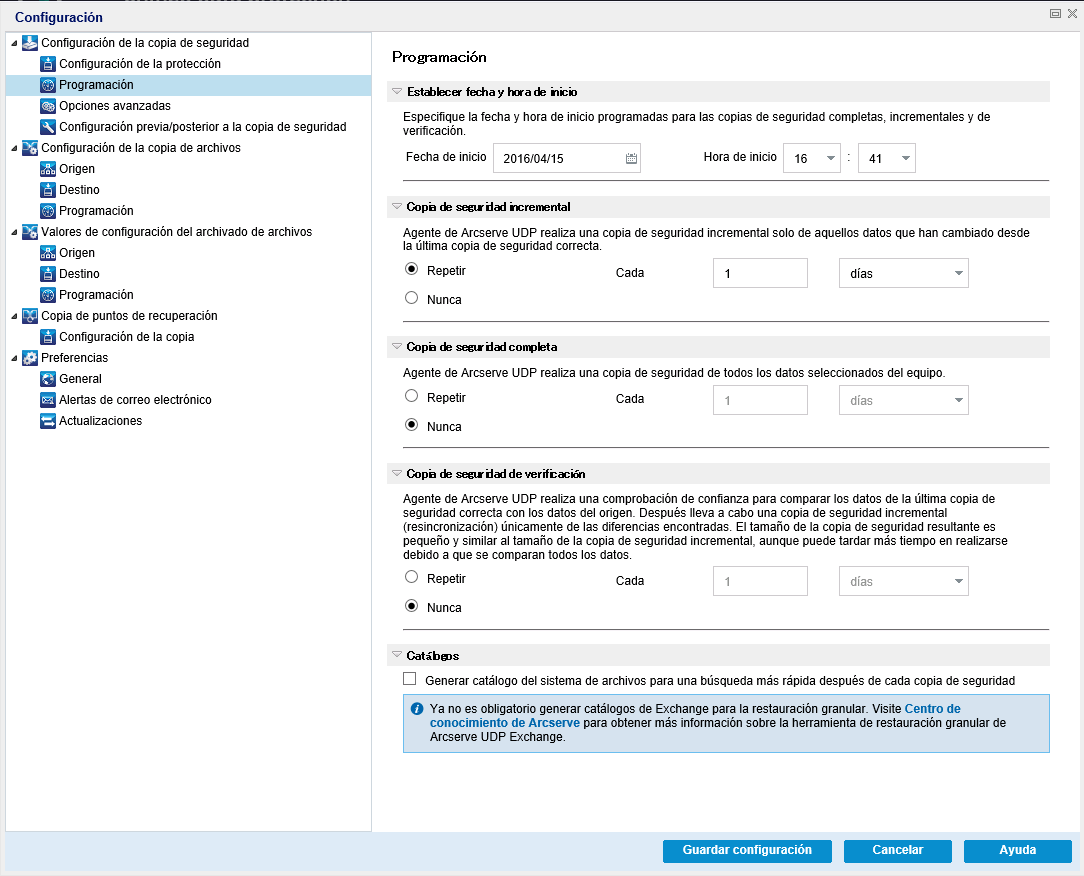Screen dimensions: 1084x876
Task: Click the blue info icon in Exchange notice
Action: [417, 709]
